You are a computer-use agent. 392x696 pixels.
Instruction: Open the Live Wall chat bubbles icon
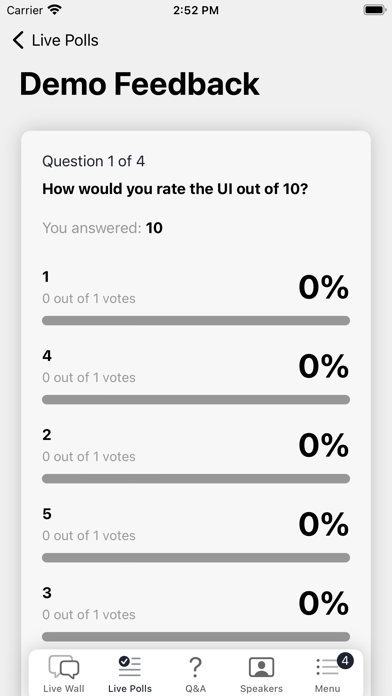click(64, 667)
